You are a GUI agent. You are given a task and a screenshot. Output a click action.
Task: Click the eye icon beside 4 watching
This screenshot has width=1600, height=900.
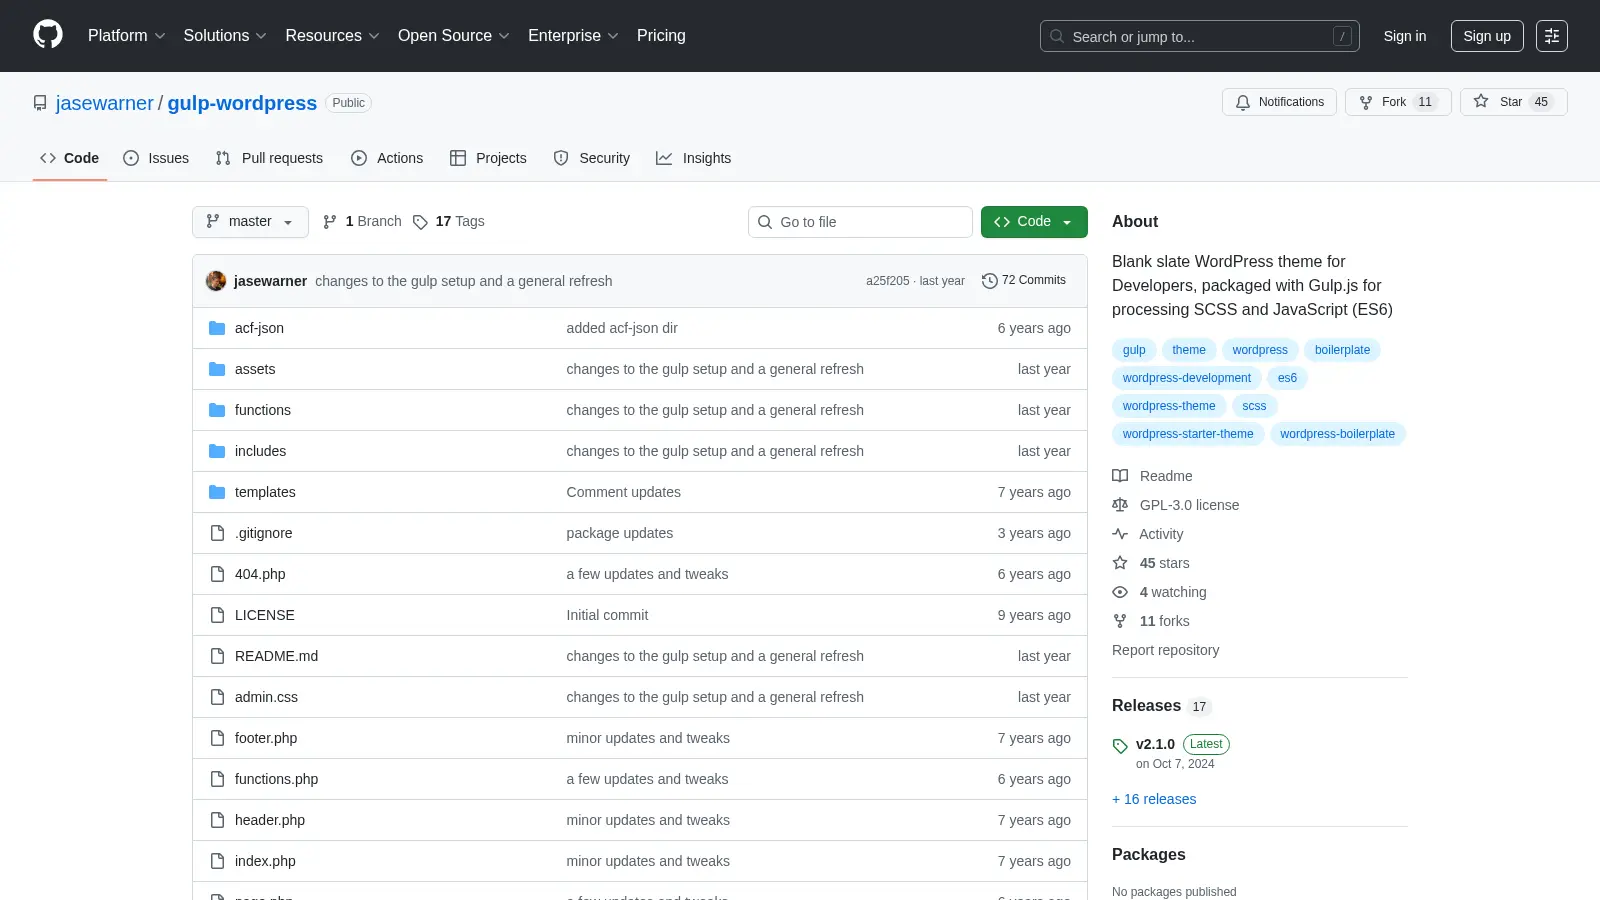click(1120, 592)
